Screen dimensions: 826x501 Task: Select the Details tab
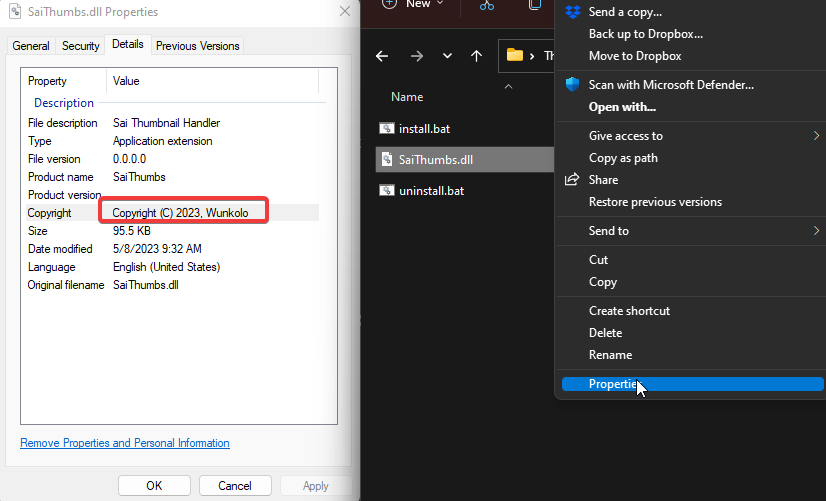(x=127, y=44)
